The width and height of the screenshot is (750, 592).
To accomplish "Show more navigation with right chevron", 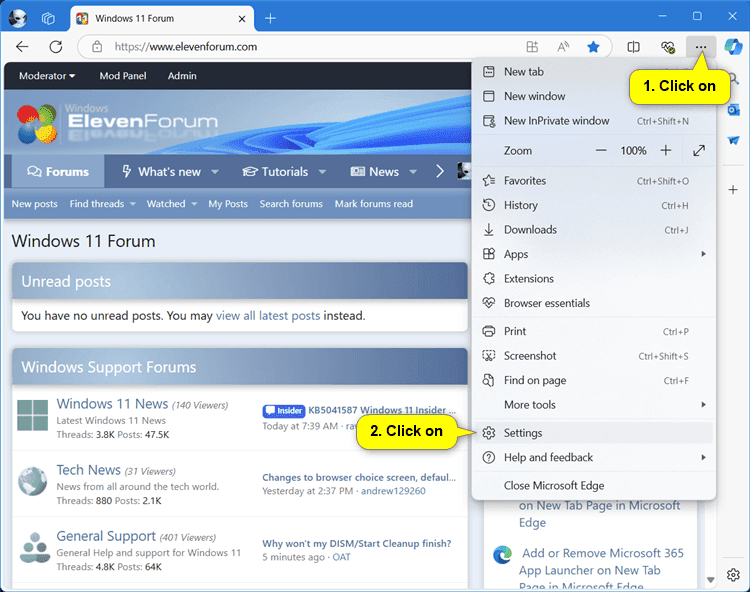I will tap(440, 171).
